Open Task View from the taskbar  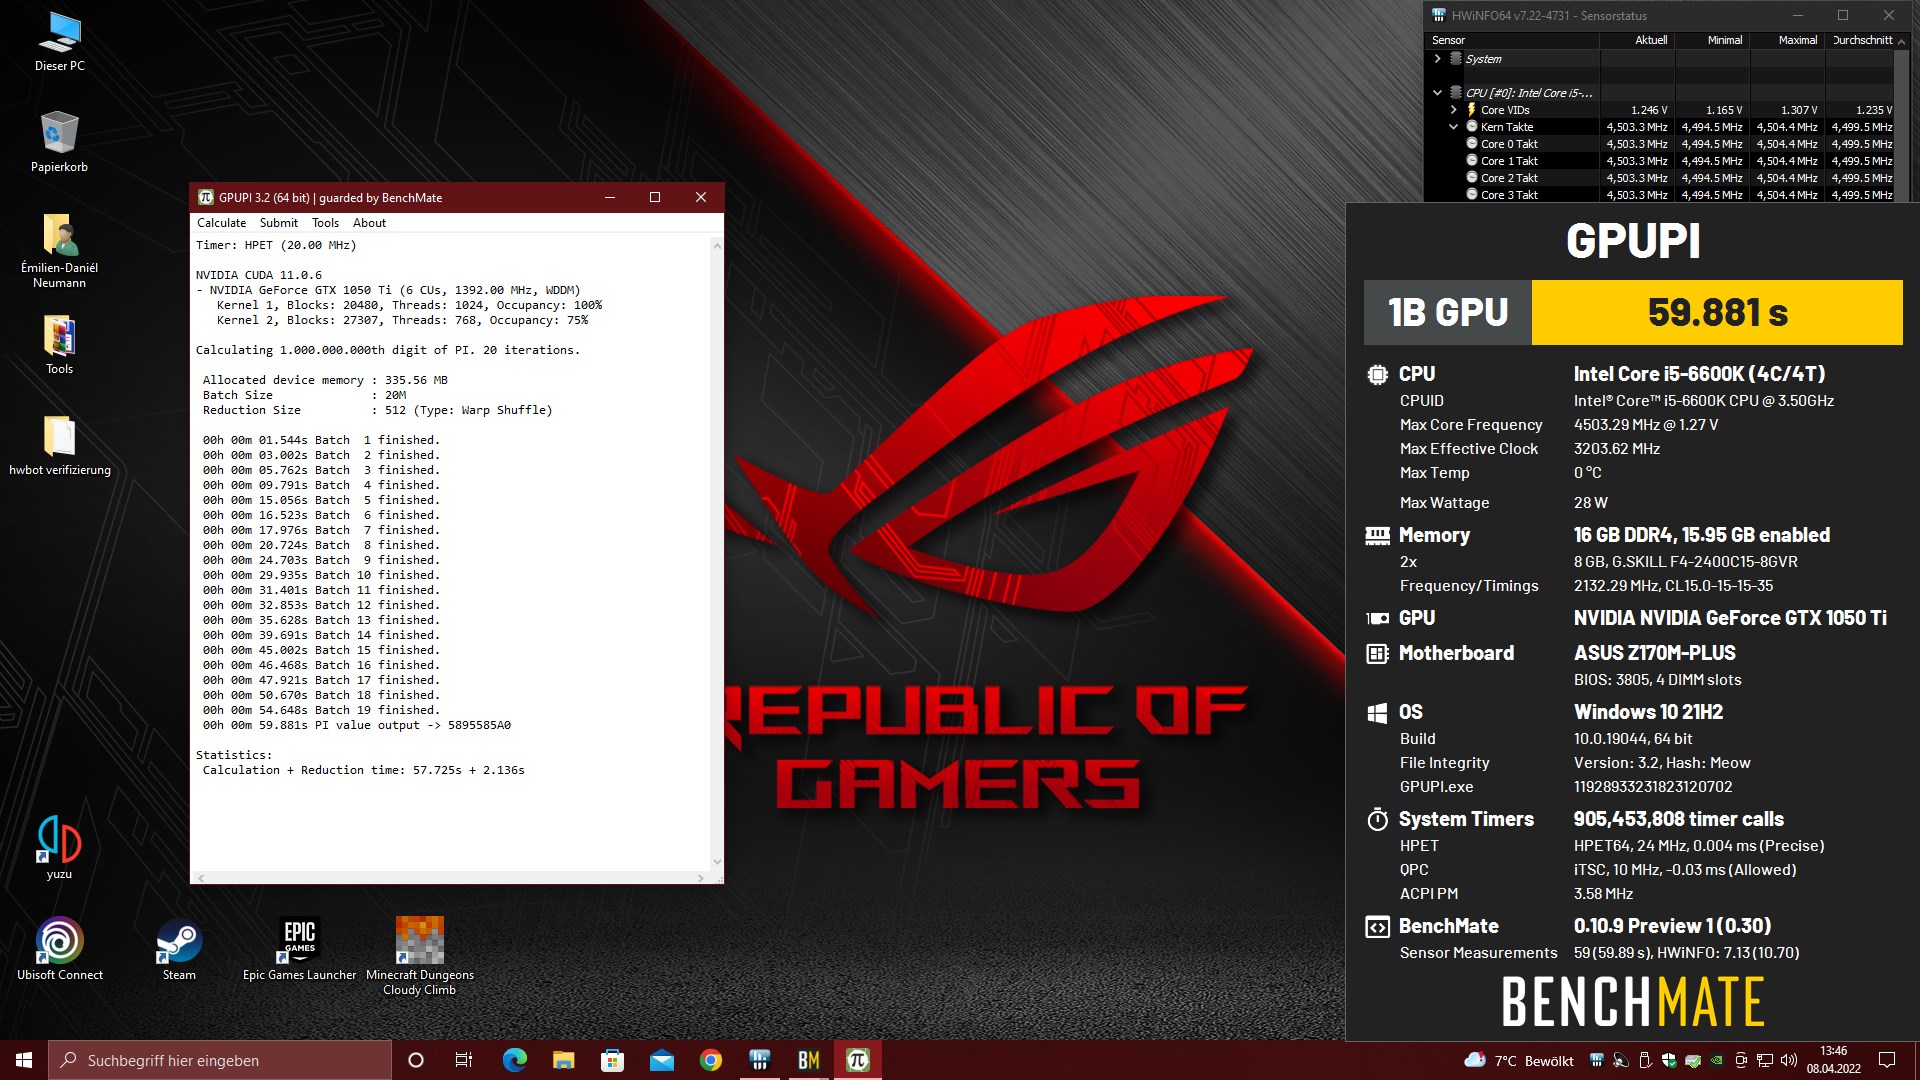pos(464,1060)
